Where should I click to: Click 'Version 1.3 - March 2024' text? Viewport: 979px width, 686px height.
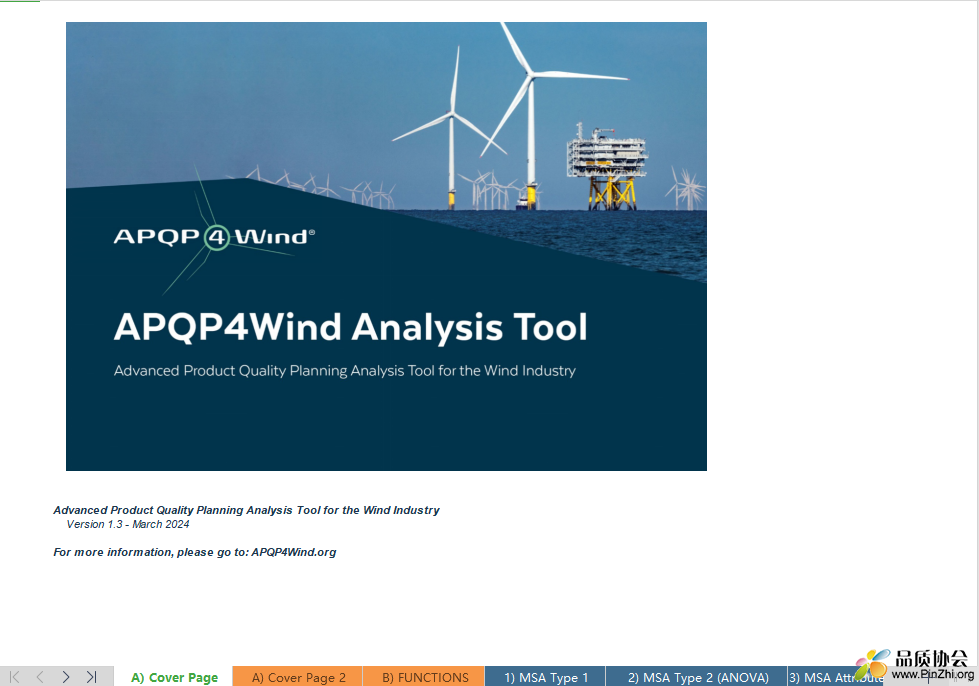click(x=128, y=524)
